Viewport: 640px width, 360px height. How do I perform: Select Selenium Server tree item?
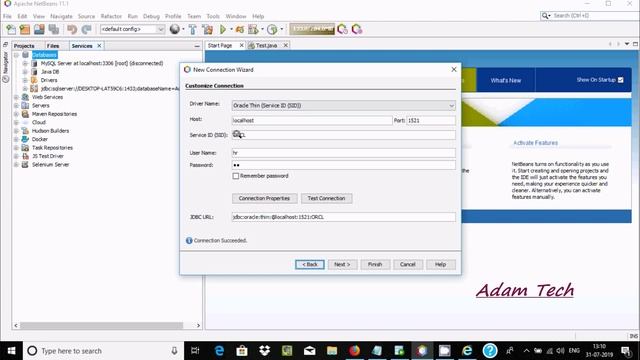tap(50, 164)
